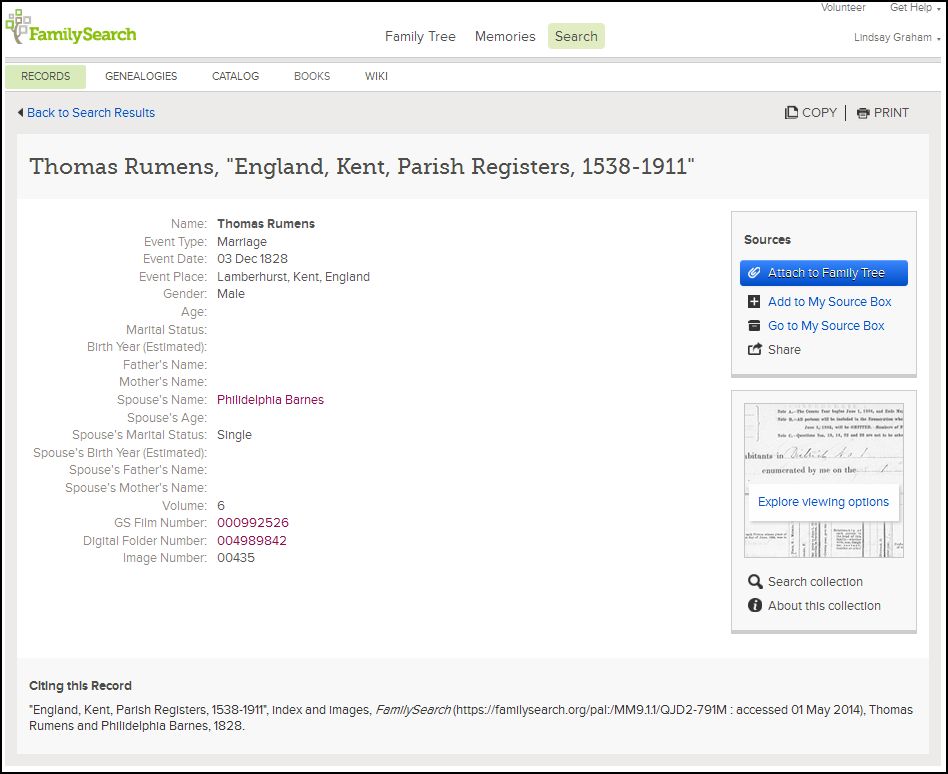Click the FamilySearch wordmark text
The width and height of the screenshot is (948, 774).
click(x=82, y=34)
